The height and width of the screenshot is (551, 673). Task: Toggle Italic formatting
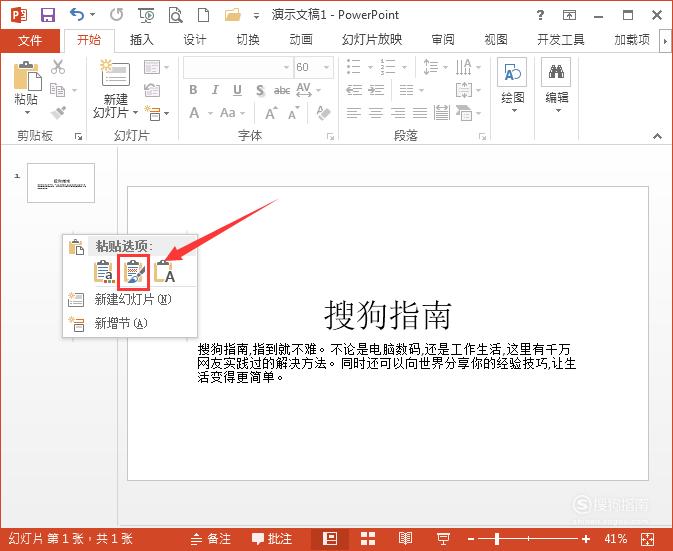215,90
